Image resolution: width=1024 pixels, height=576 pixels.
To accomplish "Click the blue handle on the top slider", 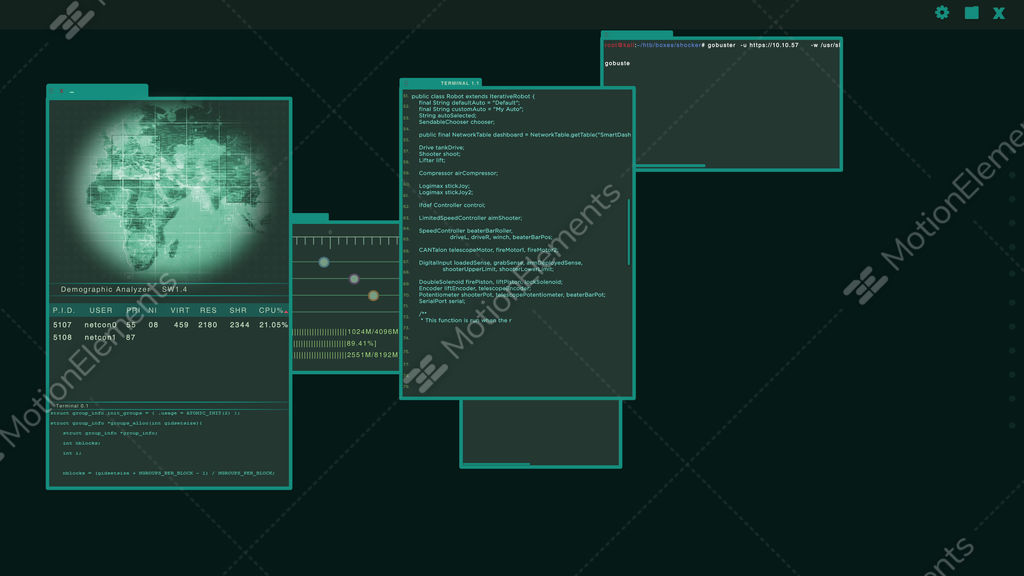I will pos(324,262).
